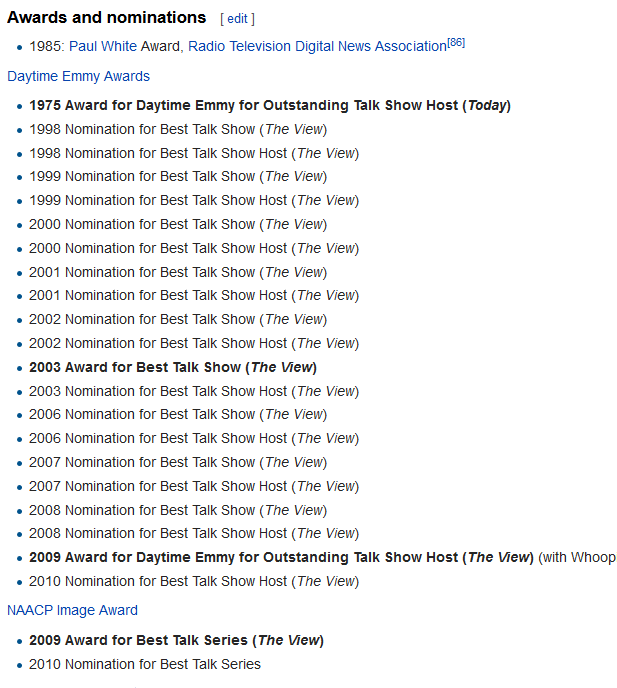Click the 1975 Outstanding Talk Show Host entry
617x688 pixels.
(269, 105)
